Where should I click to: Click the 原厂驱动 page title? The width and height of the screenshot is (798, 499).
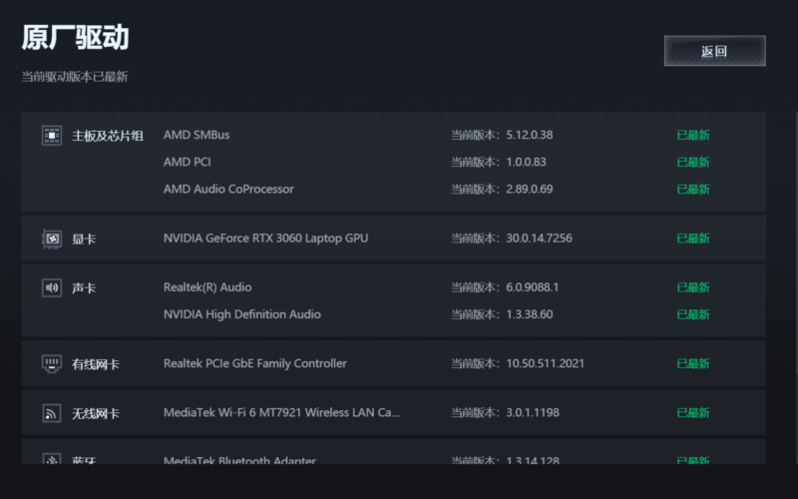point(75,38)
